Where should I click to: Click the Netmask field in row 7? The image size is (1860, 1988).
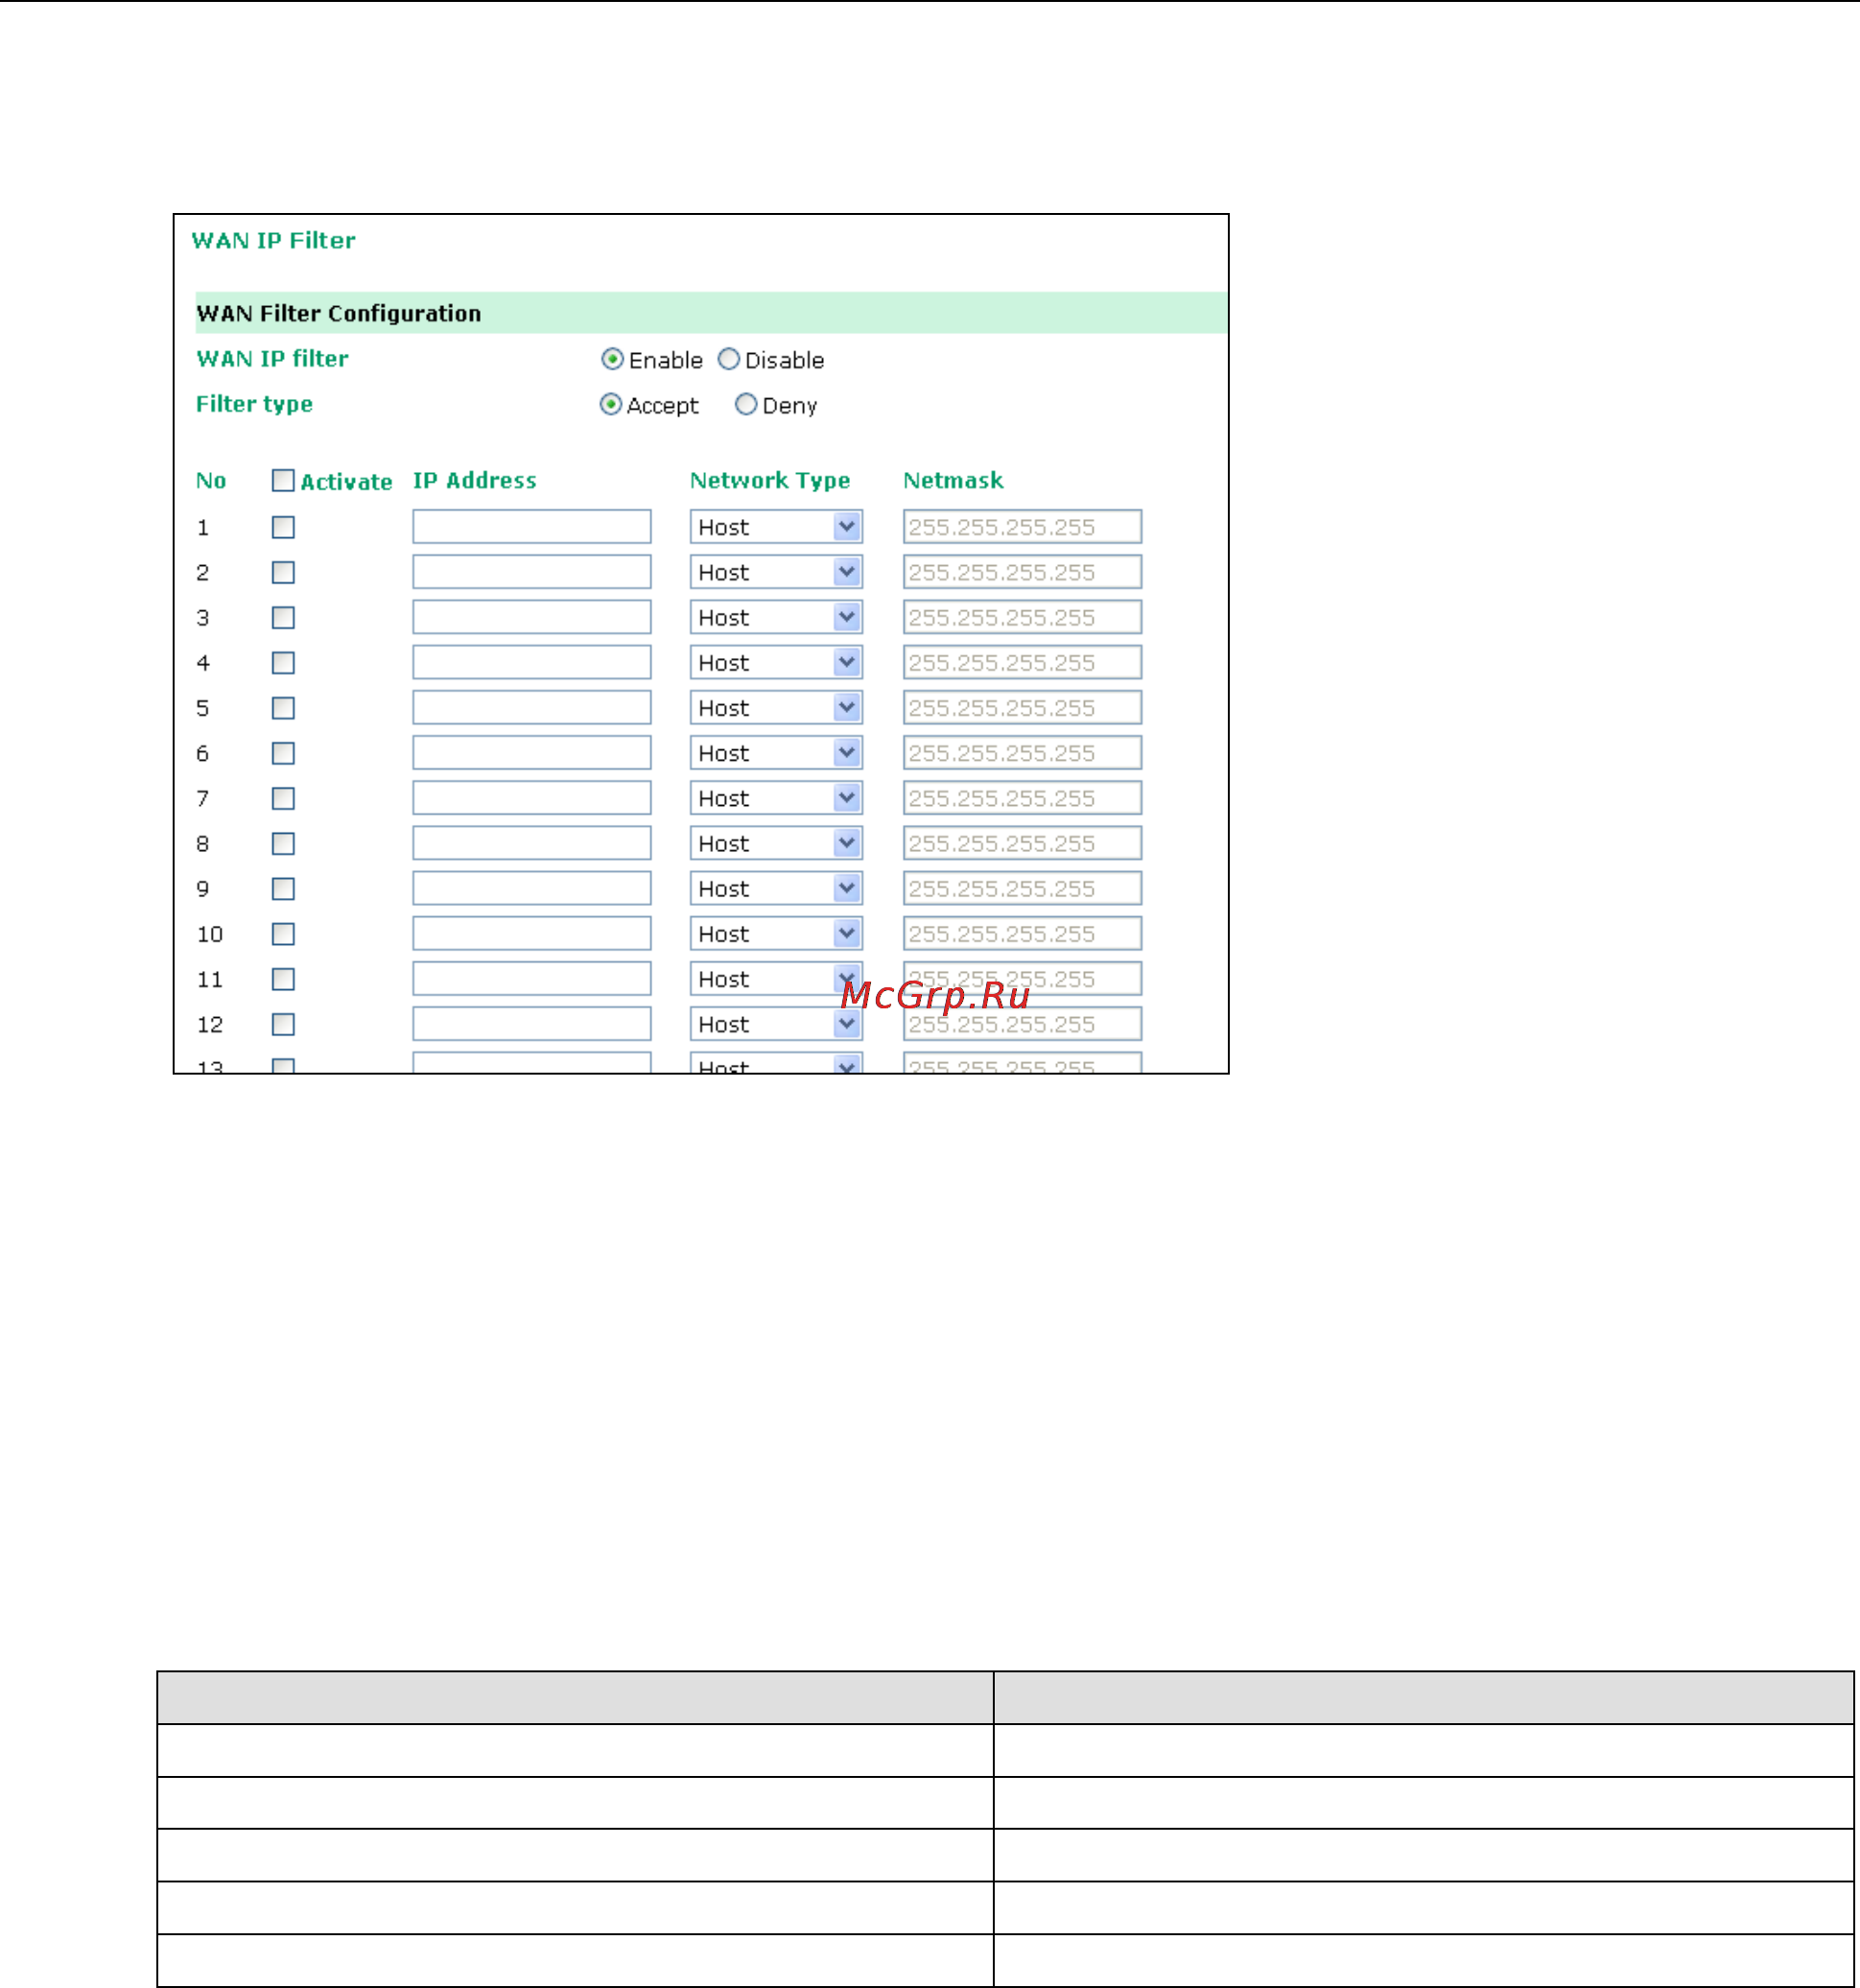1022,798
